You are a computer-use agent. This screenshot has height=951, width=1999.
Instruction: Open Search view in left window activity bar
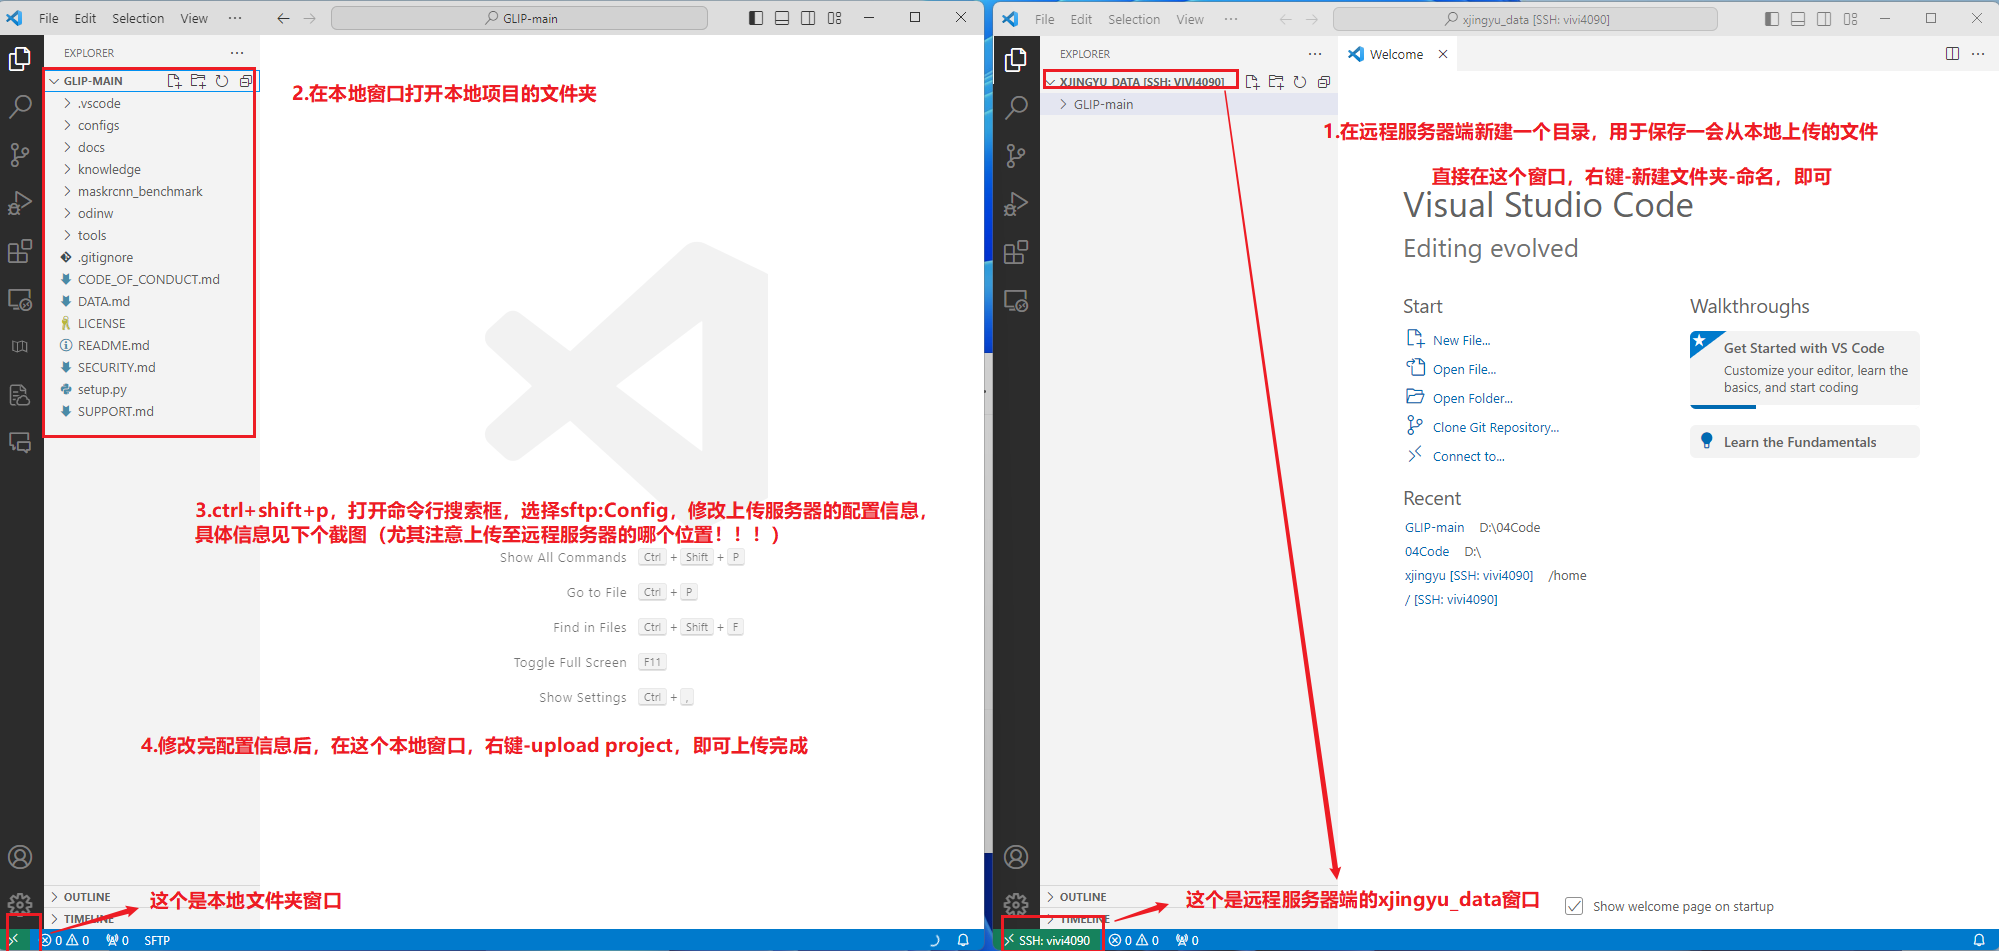[x=20, y=106]
